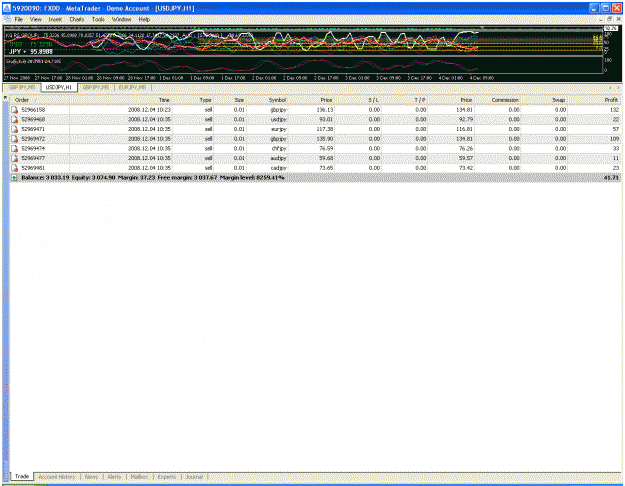Click the profit value 109

click(x=614, y=139)
